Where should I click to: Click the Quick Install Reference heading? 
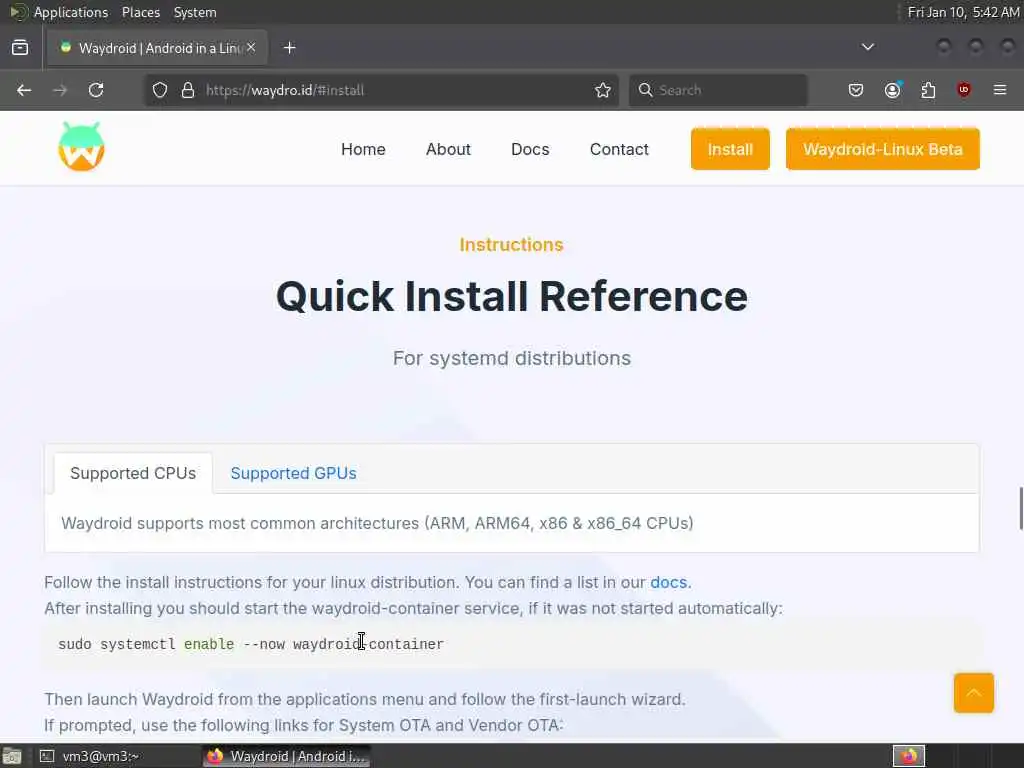tap(511, 296)
